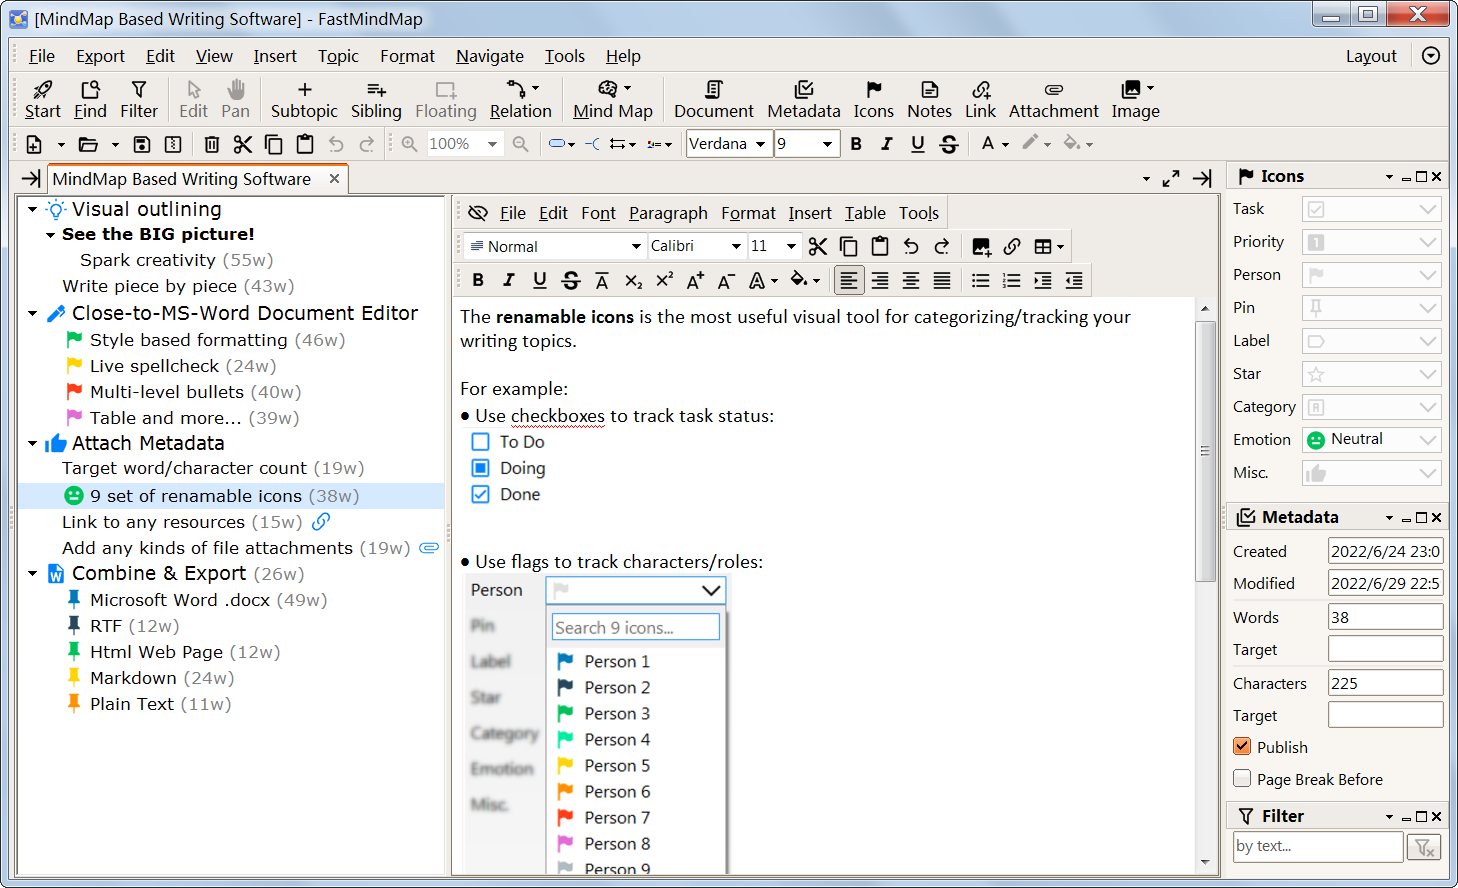The height and width of the screenshot is (888, 1458).
Task: Choose 'Person 5' yellow flag in the list
Action: tap(616, 765)
